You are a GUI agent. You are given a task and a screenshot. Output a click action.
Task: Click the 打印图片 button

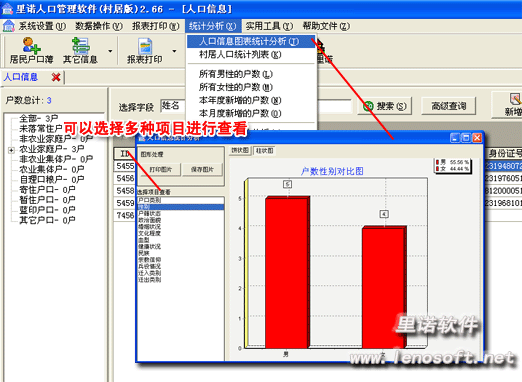(160, 169)
